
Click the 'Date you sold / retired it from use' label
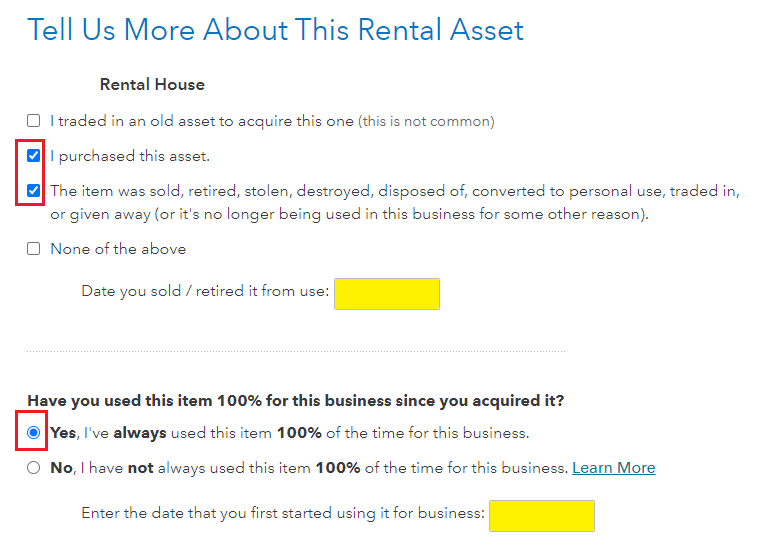[x=205, y=293]
